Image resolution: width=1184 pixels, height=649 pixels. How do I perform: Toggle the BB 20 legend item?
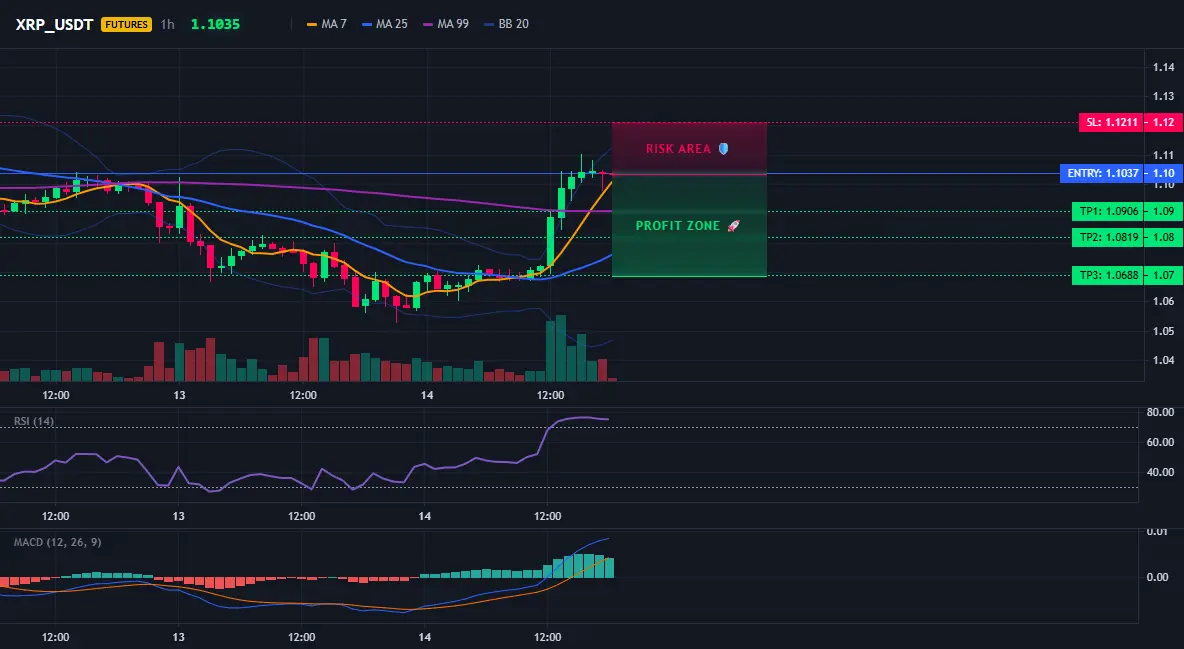(x=507, y=24)
